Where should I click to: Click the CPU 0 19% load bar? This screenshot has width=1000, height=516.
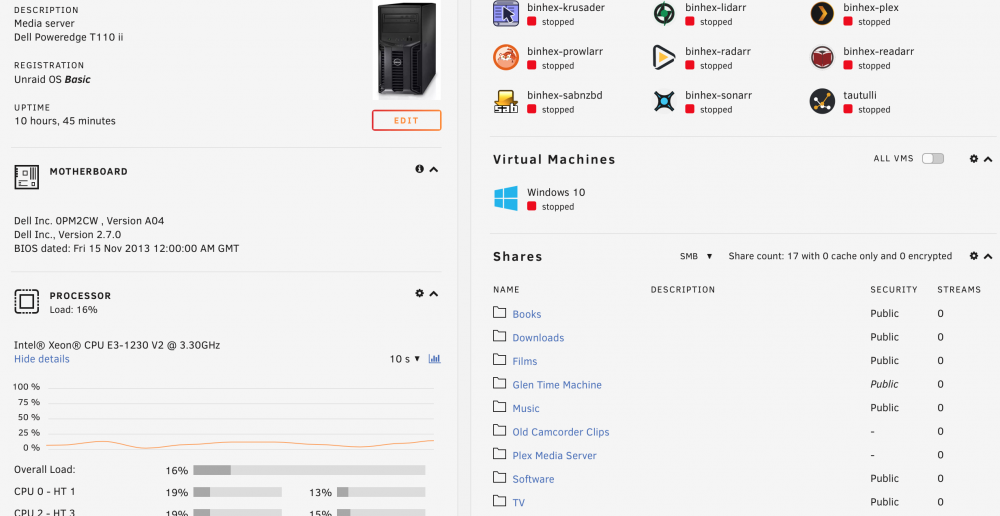pyautogui.click(x=237, y=492)
